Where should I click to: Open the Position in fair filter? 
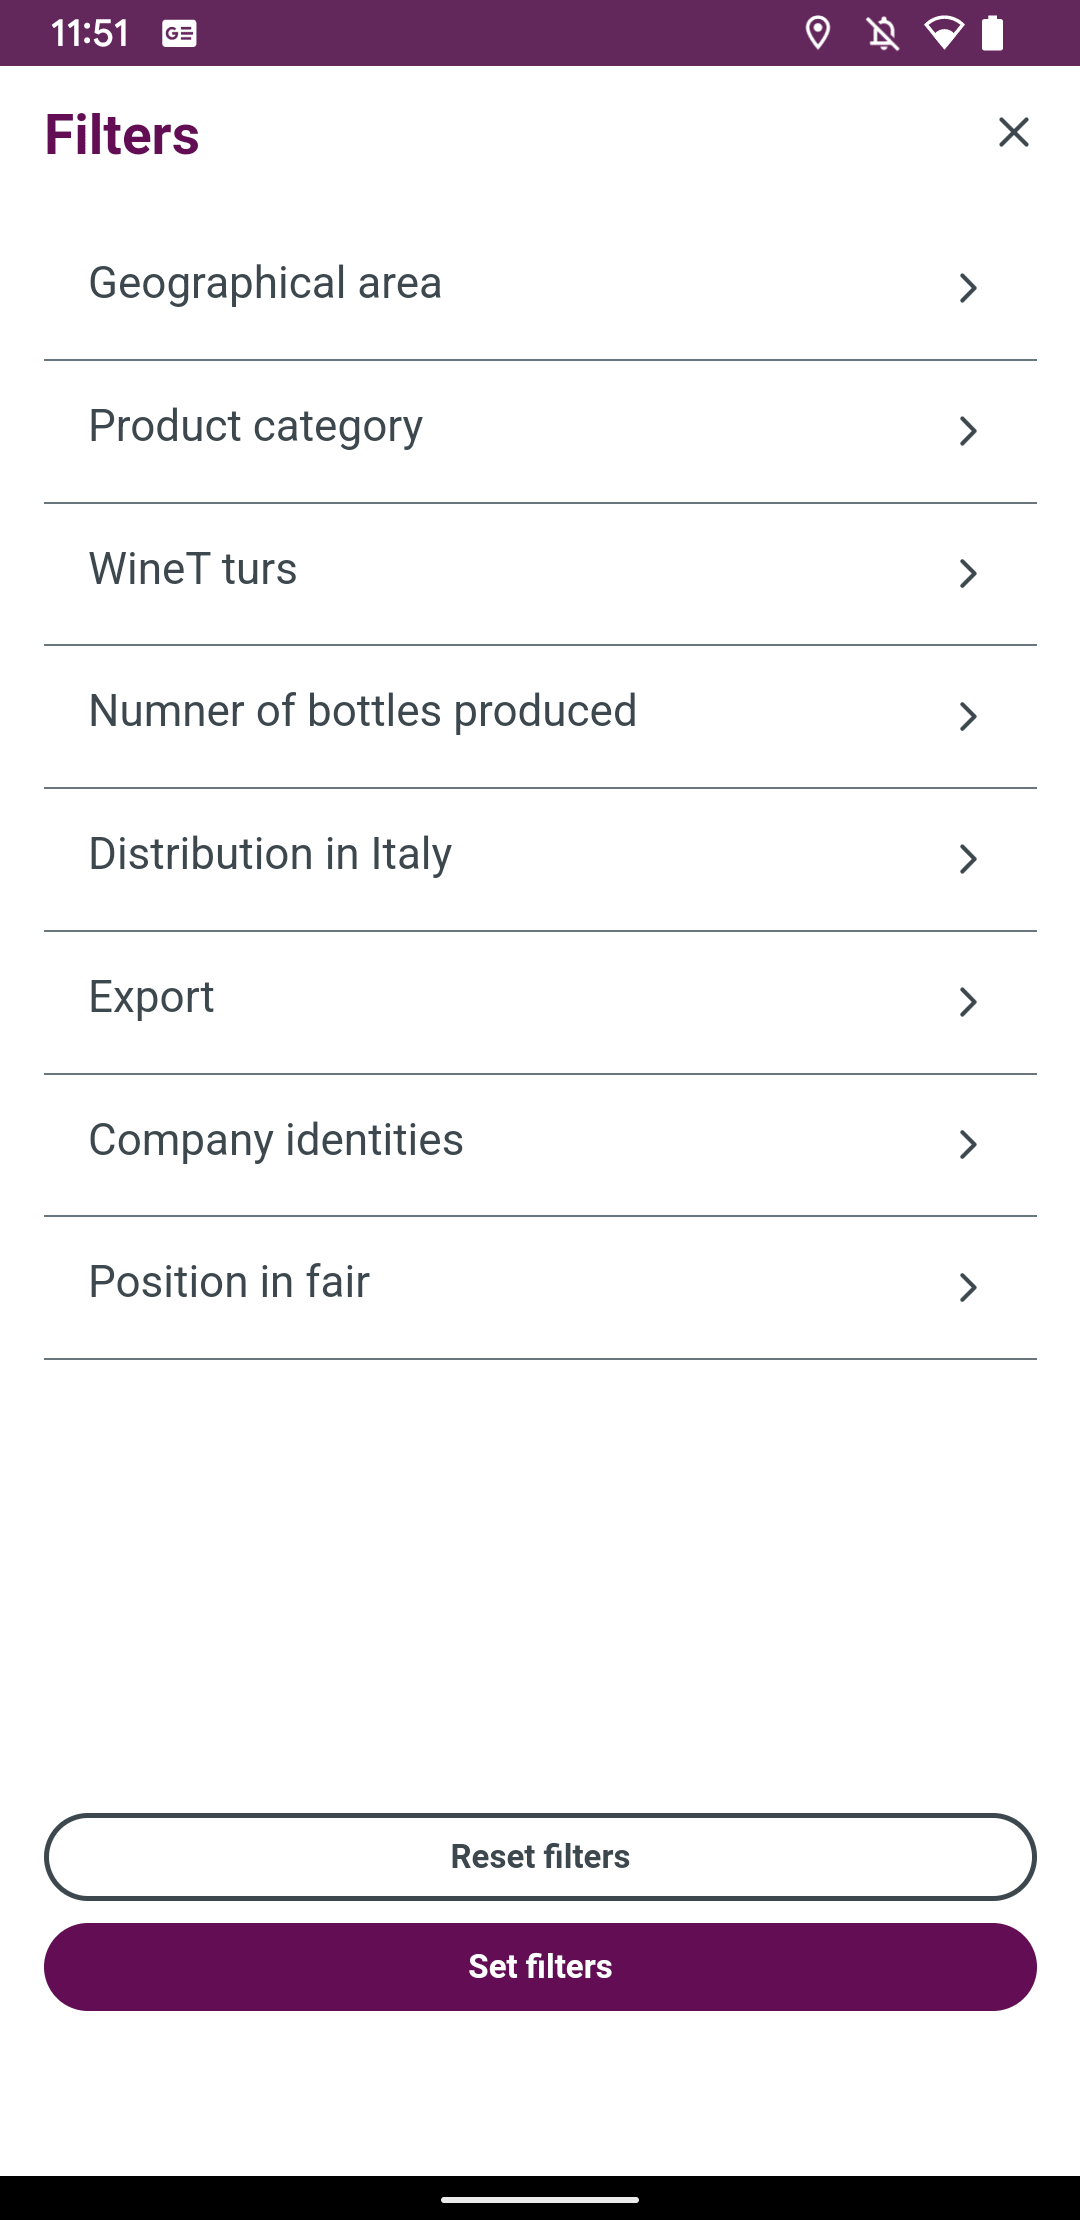(229, 1282)
